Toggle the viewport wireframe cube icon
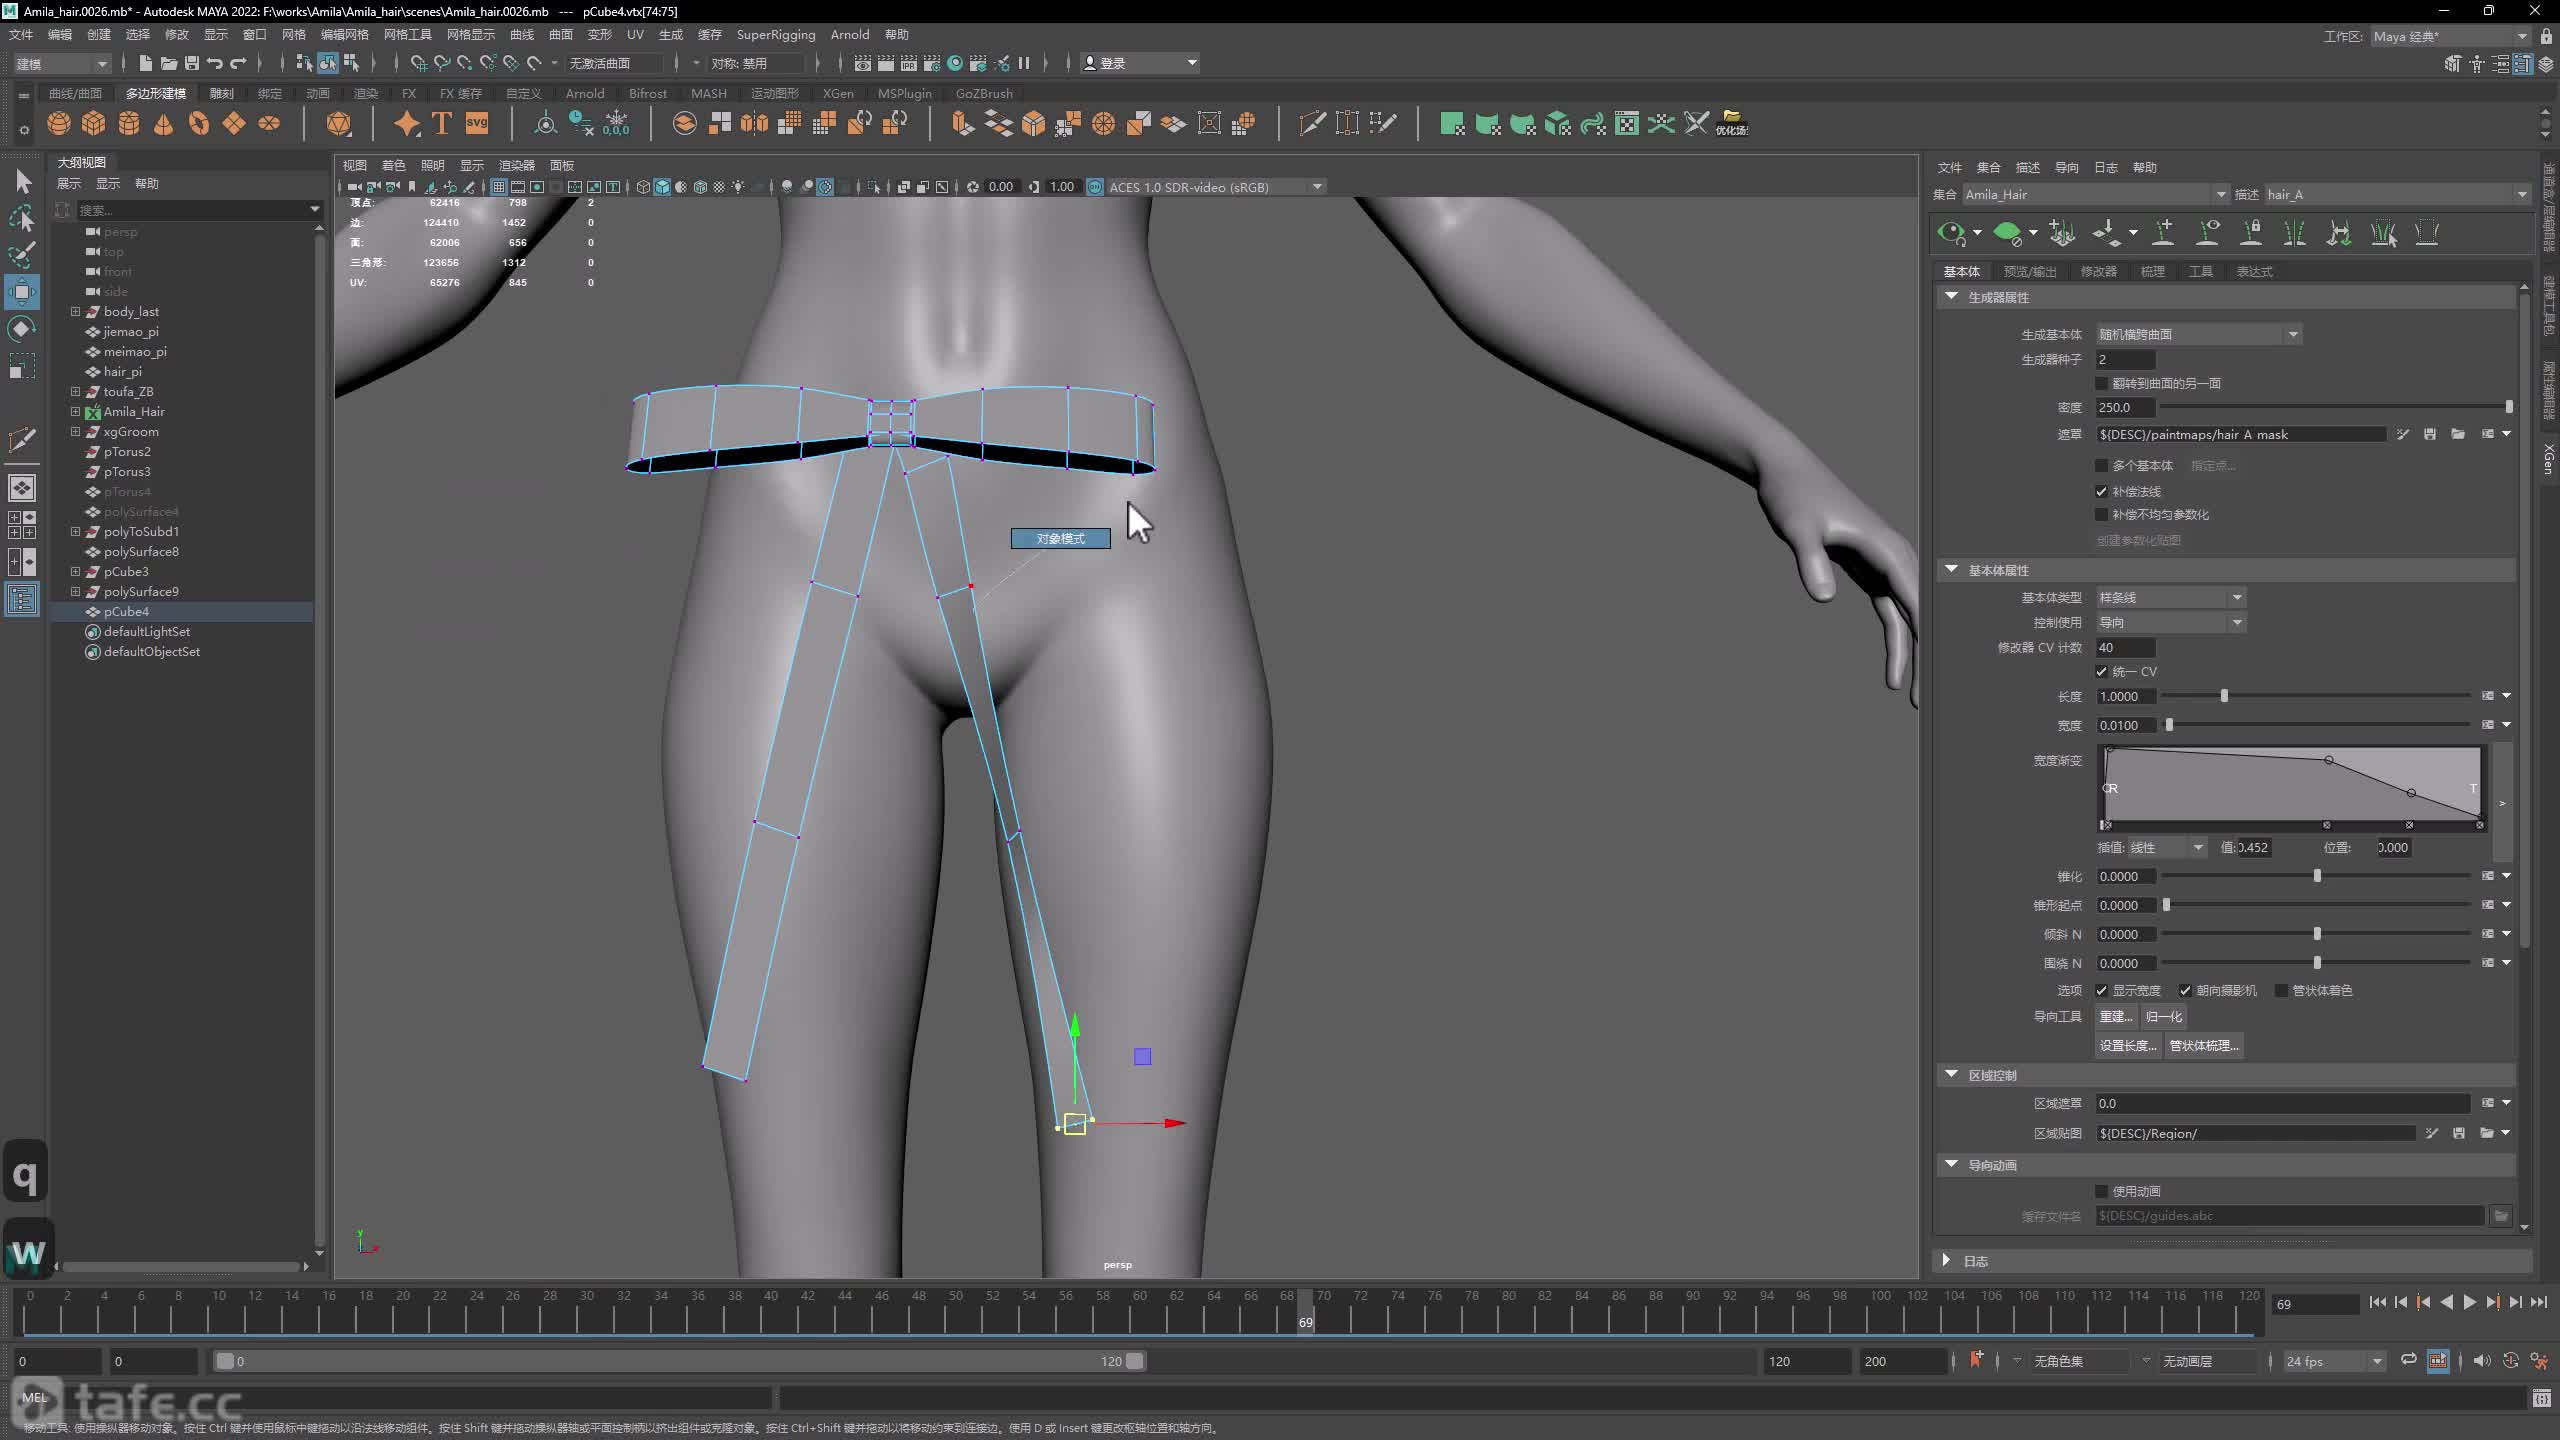2560x1440 pixels. coord(643,187)
